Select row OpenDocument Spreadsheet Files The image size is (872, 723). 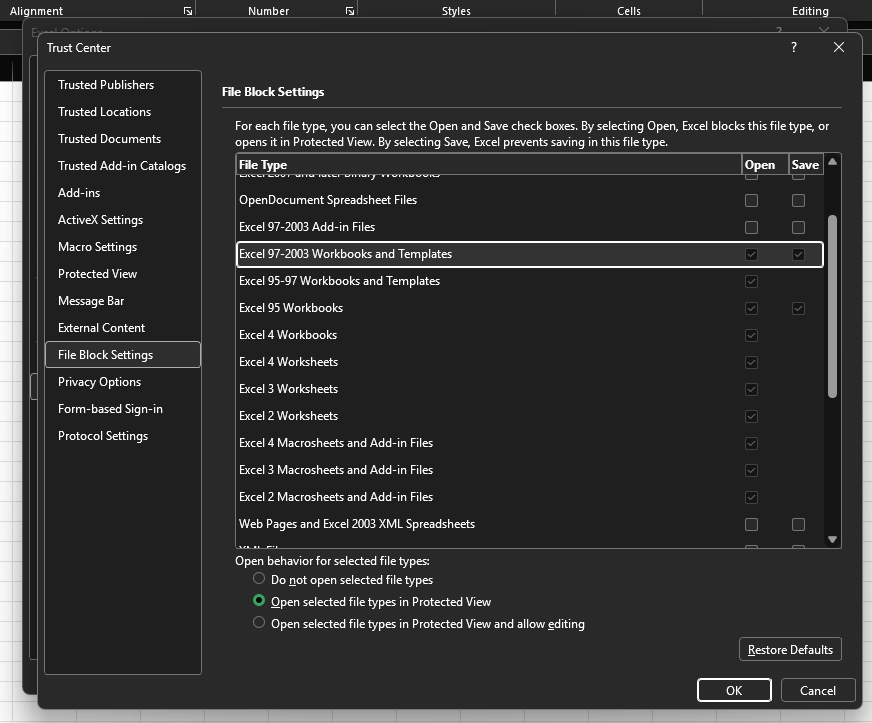529,200
